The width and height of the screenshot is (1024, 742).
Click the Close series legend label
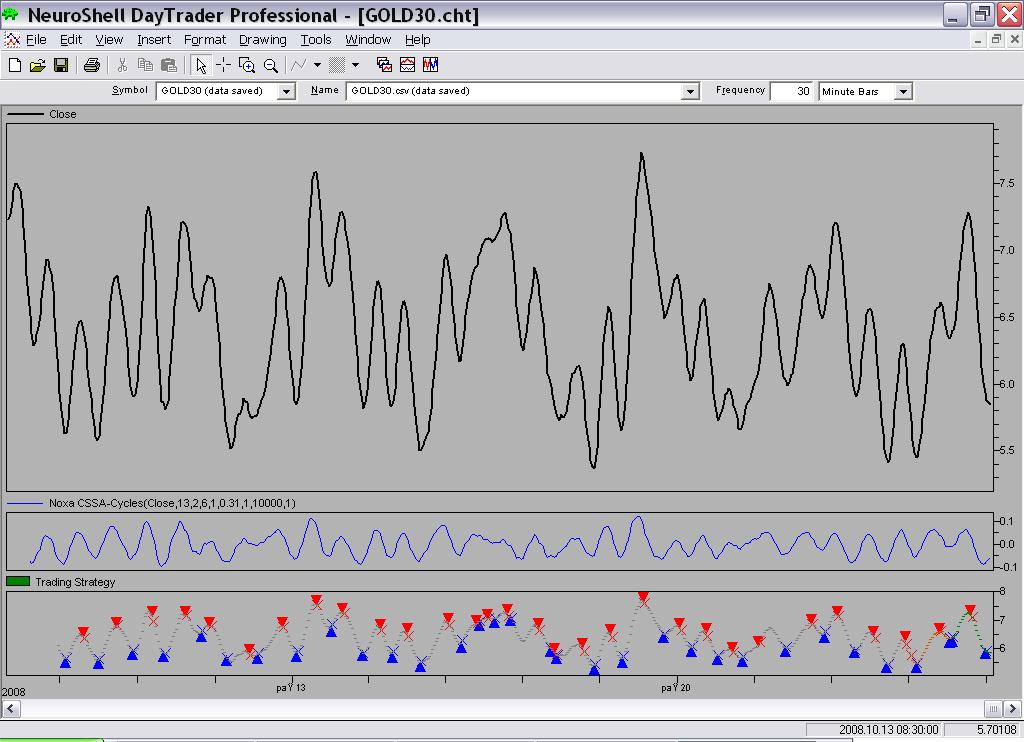[63, 114]
